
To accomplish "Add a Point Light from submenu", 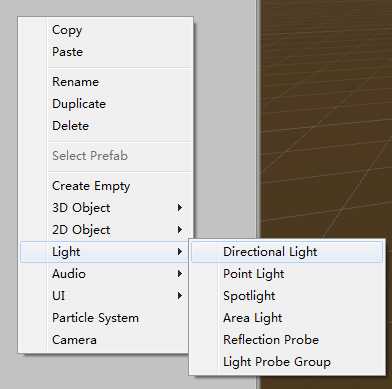I will 287,274.
